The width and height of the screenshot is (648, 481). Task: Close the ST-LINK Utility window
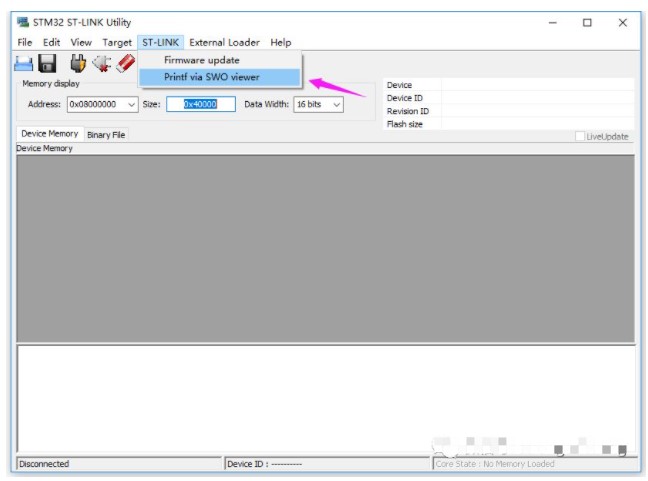622,23
